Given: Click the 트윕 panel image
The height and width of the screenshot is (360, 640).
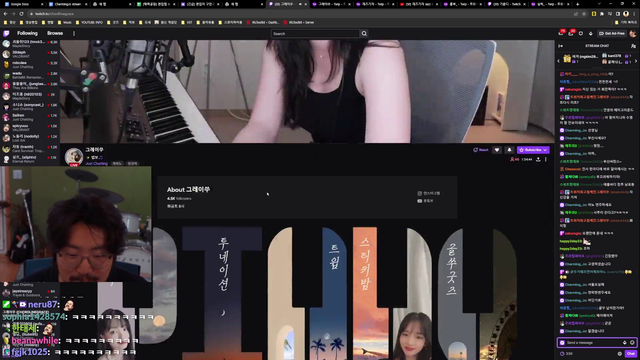Looking at the screenshot, I should pos(328,293).
